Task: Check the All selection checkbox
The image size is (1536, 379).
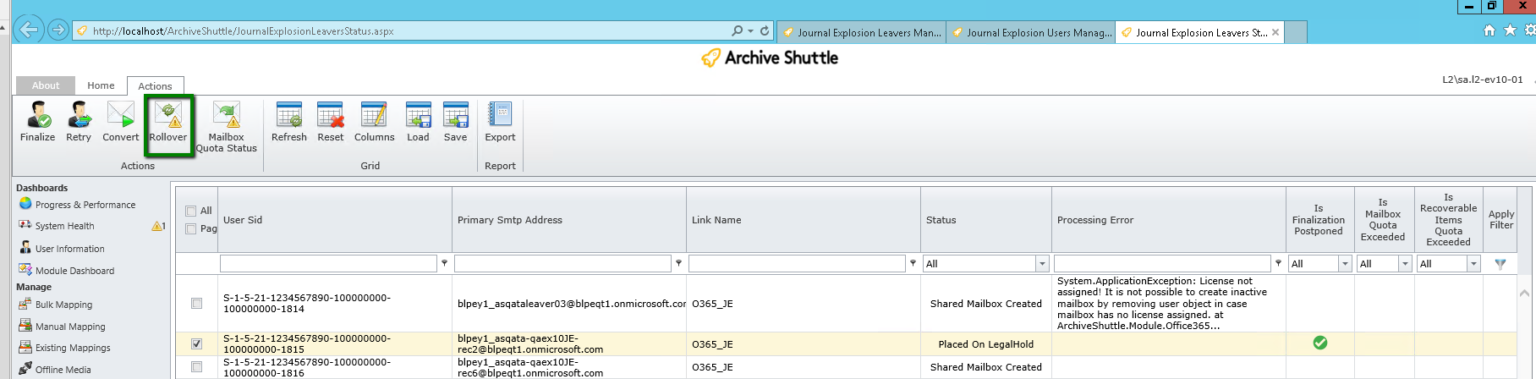Action: (191, 211)
